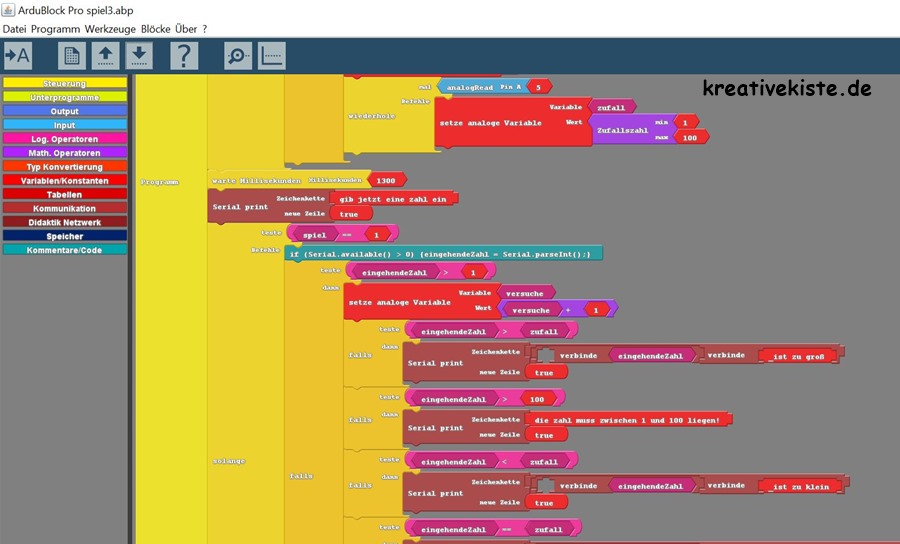Viewport: 900px width, 544px height.
Task: Click the up-arrow toolbar icon
Action: click(106, 55)
